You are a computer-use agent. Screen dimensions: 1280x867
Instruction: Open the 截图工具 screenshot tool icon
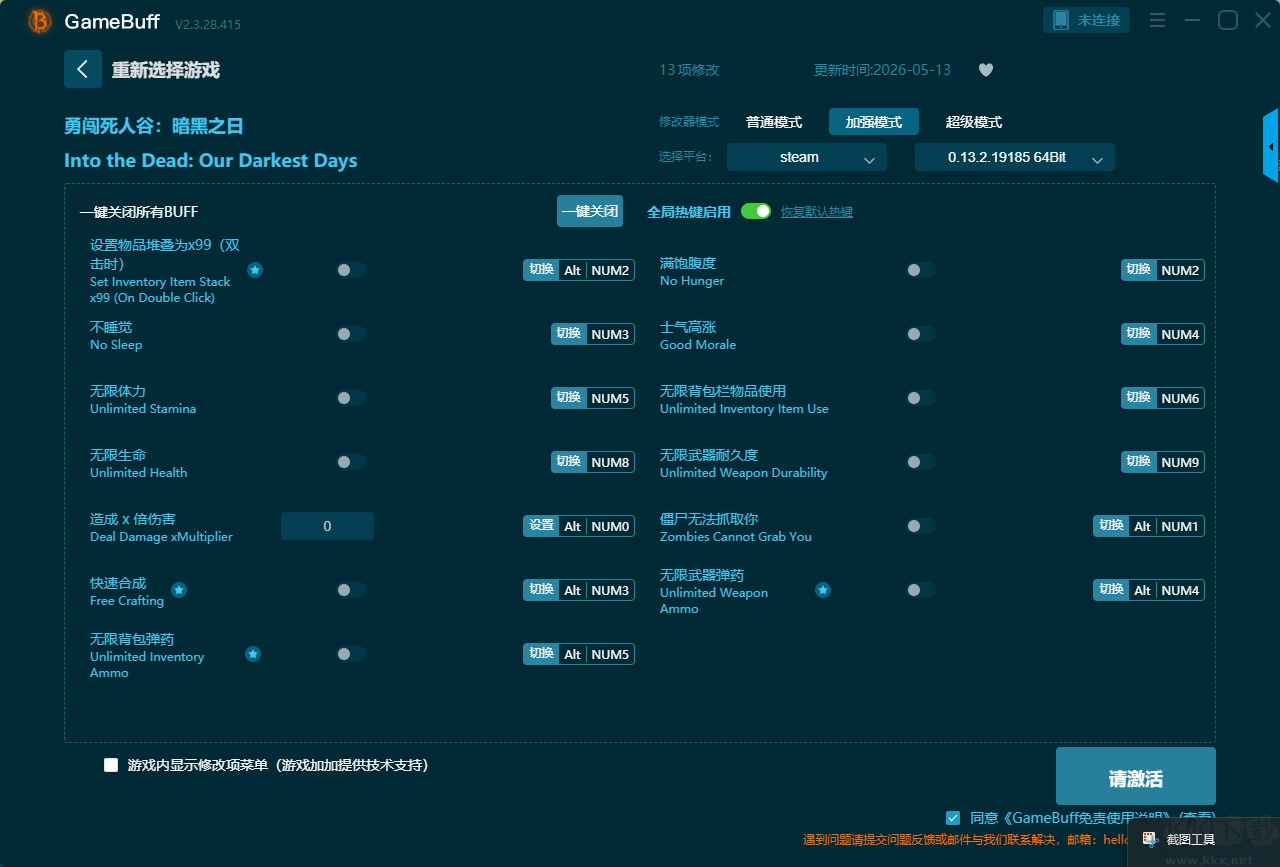(x=1150, y=839)
